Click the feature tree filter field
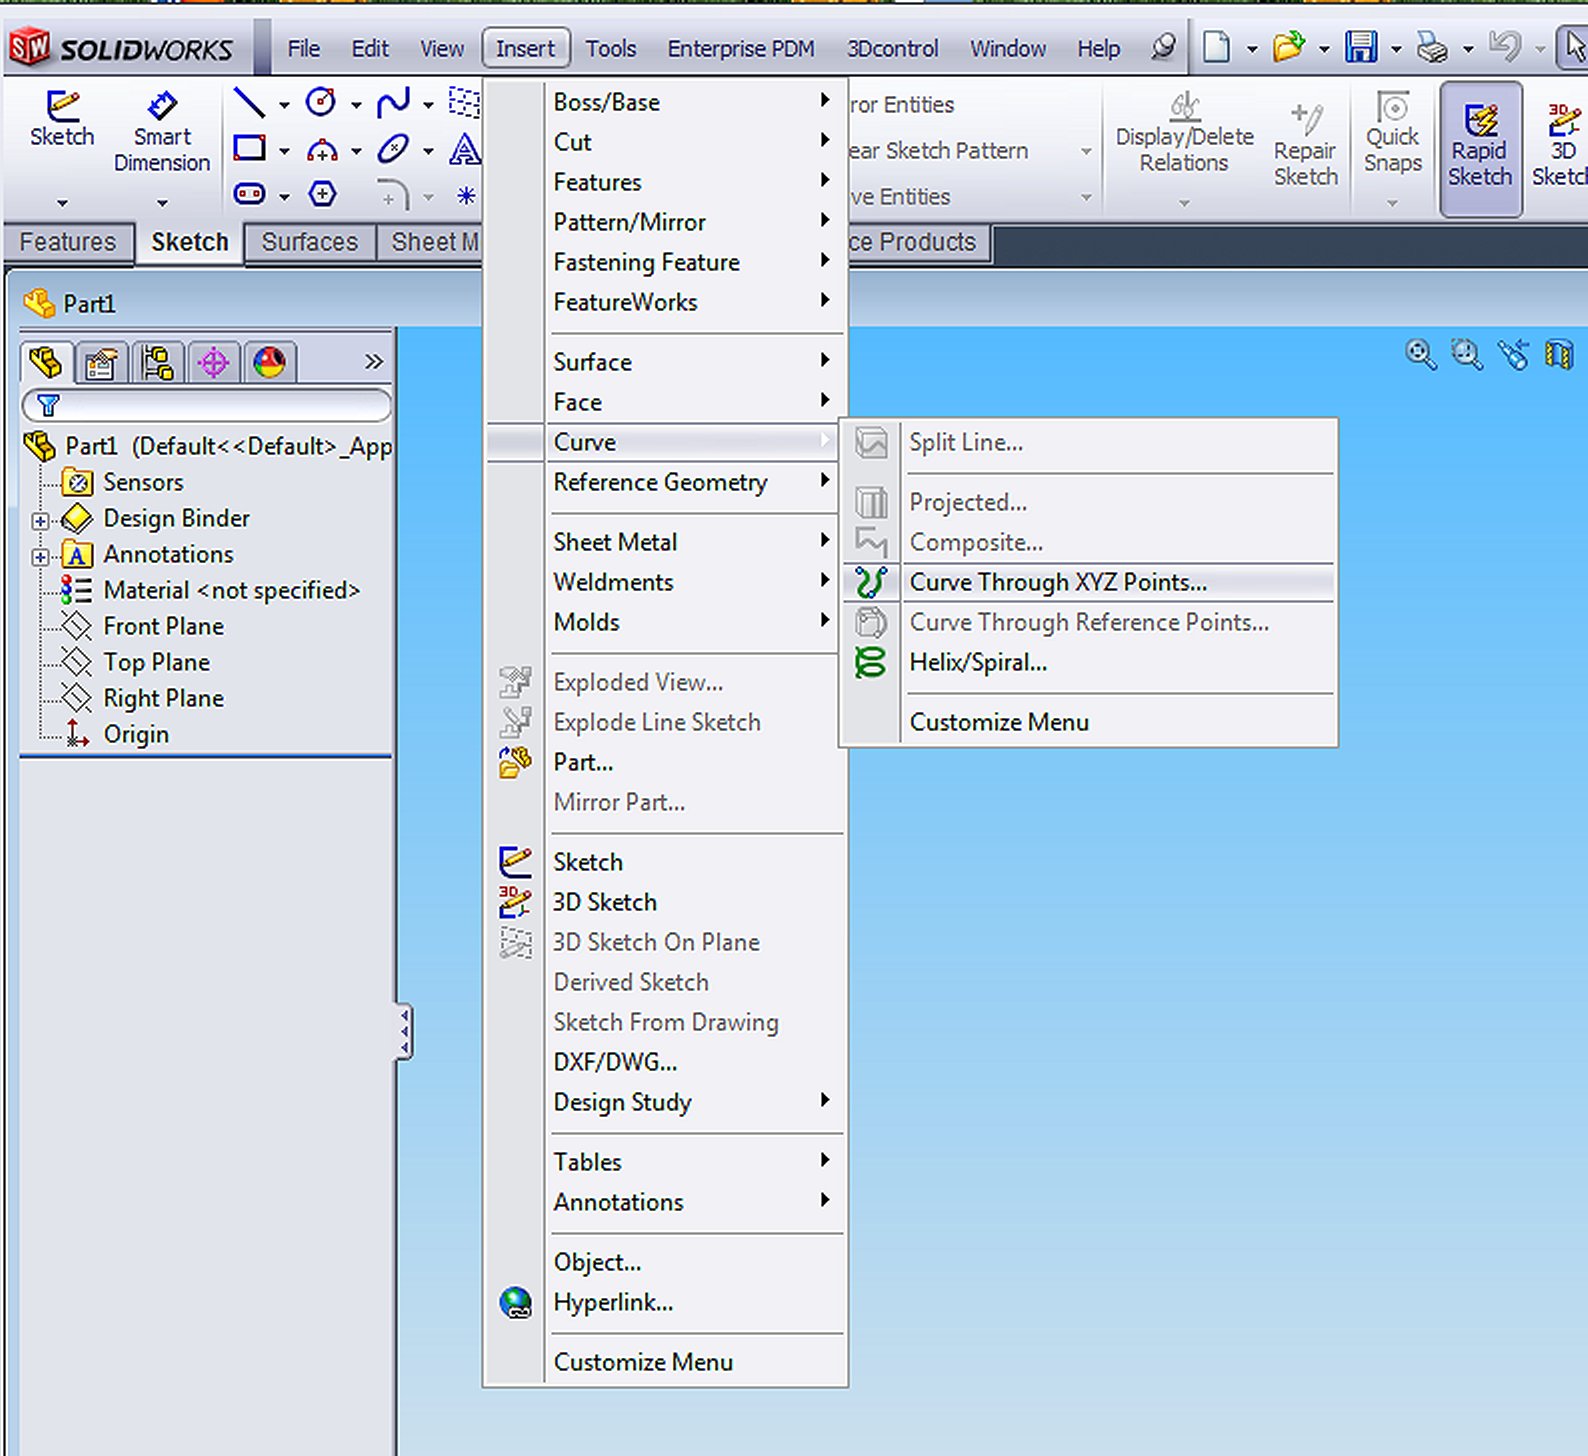This screenshot has height=1456, width=1588. pos(206,404)
